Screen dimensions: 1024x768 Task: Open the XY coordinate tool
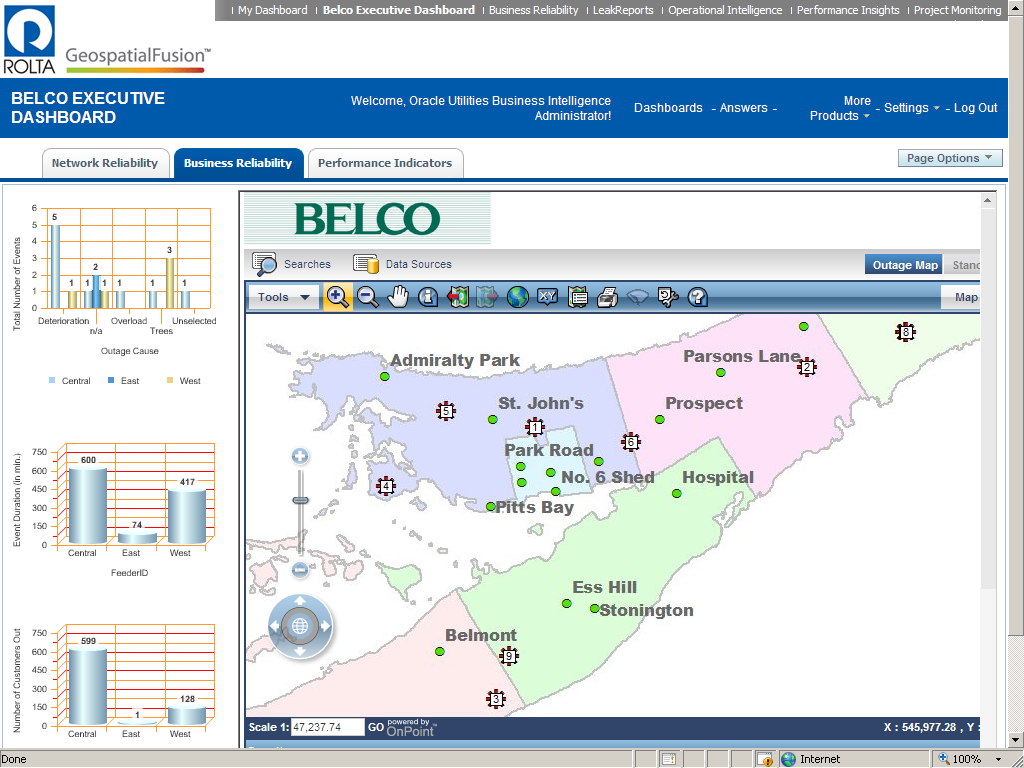(x=547, y=297)
